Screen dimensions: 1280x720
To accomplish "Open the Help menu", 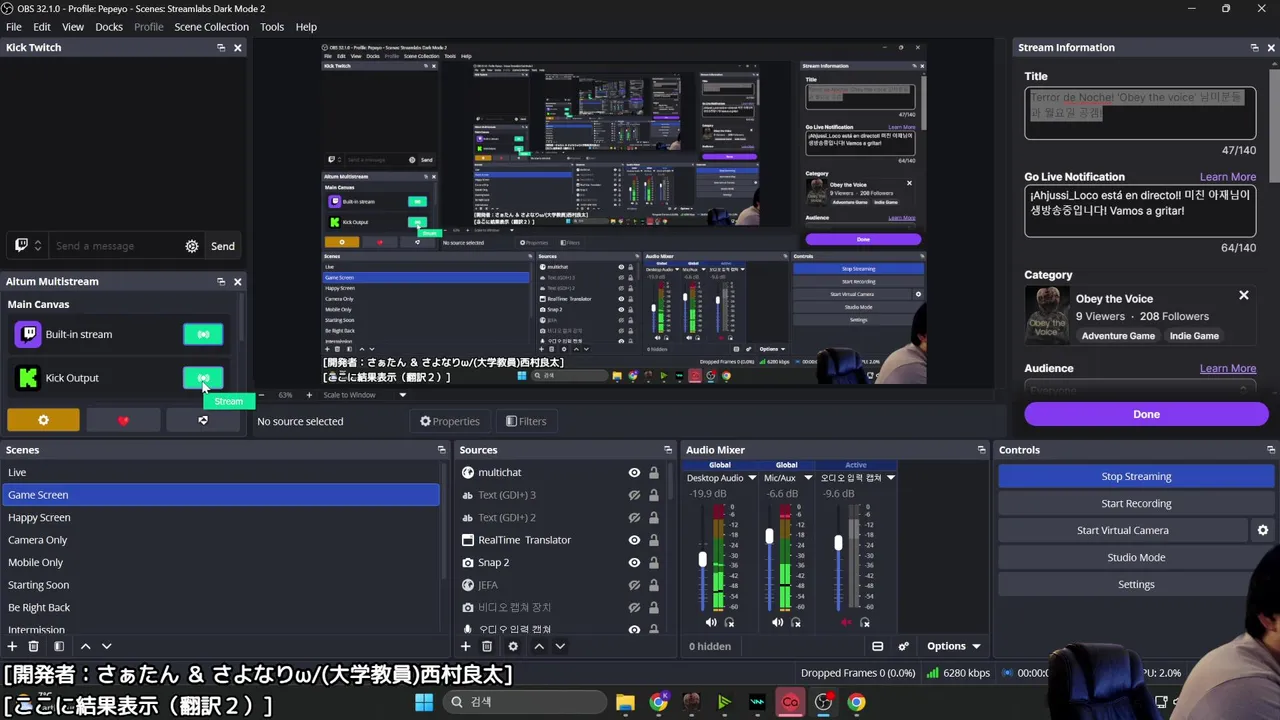I will pyautogui.click(x=306, y=27).
